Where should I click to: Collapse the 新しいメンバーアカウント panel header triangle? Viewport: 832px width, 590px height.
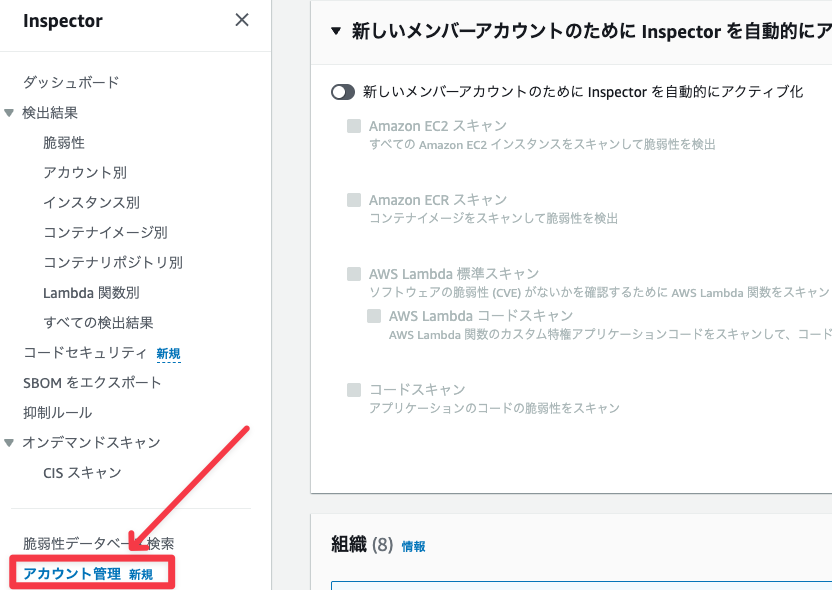pos(336,31)
